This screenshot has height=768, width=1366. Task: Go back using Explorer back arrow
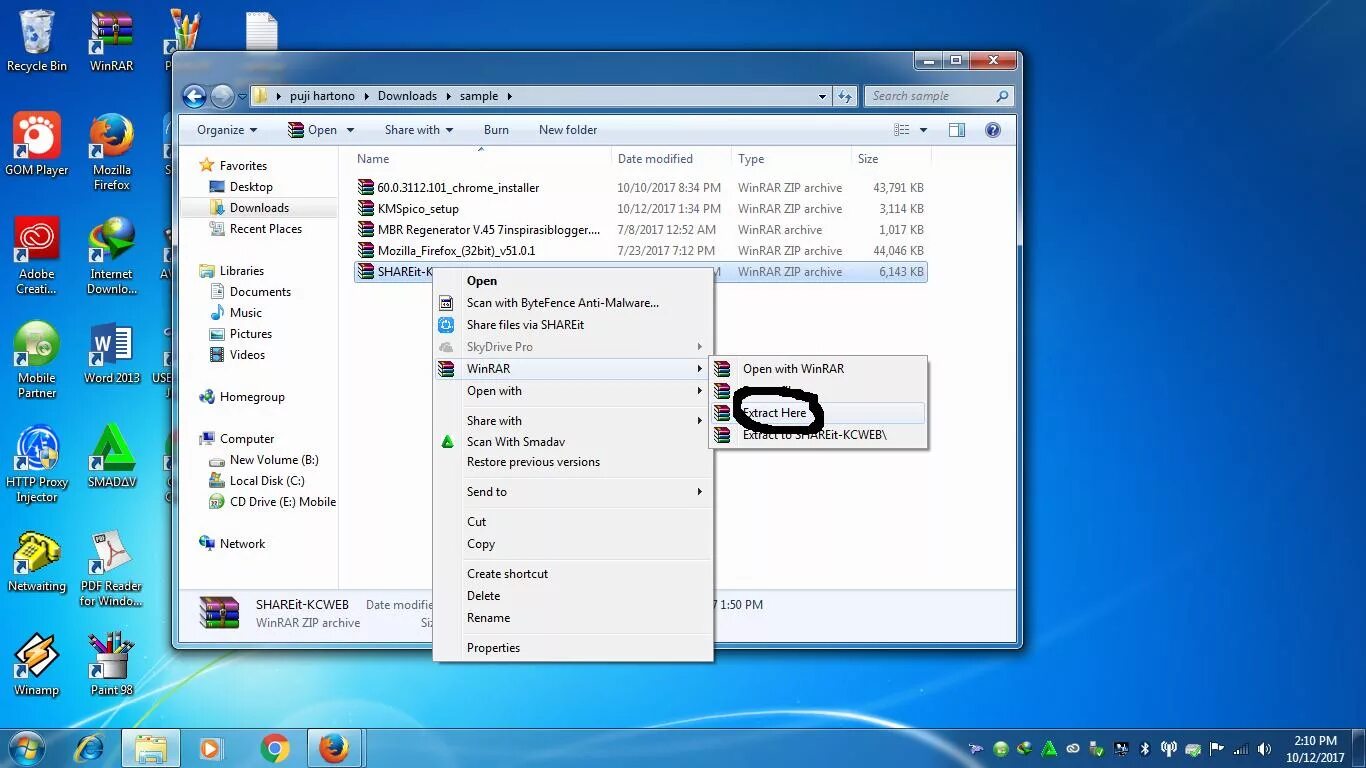(194, 96)
